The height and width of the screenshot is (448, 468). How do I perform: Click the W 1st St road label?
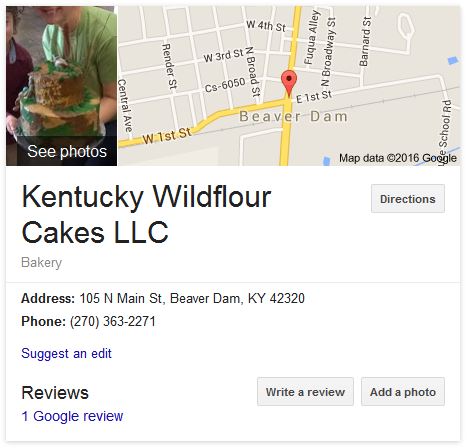pyautogui.click(x=167, y=136)
